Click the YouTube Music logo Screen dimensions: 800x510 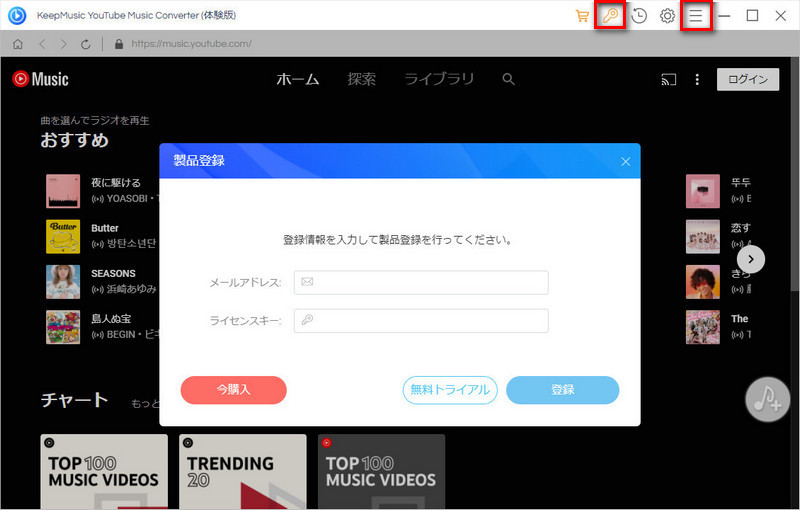click(40, 79)
